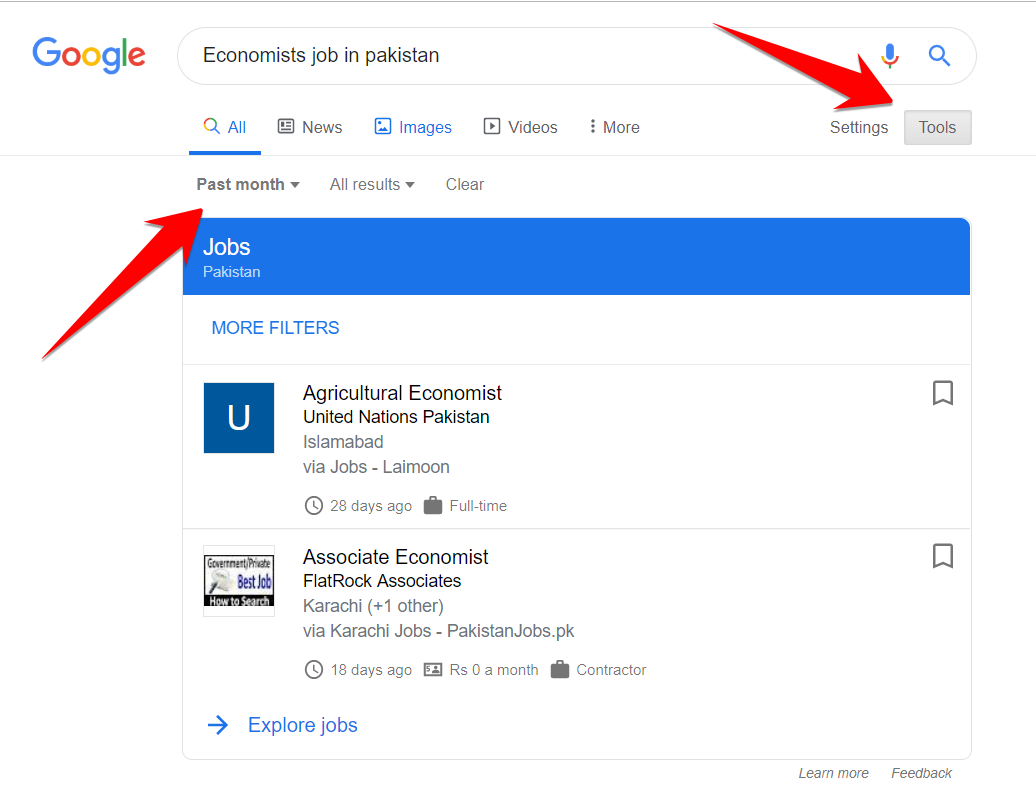Send Feedback on job results

coord(921,773)
